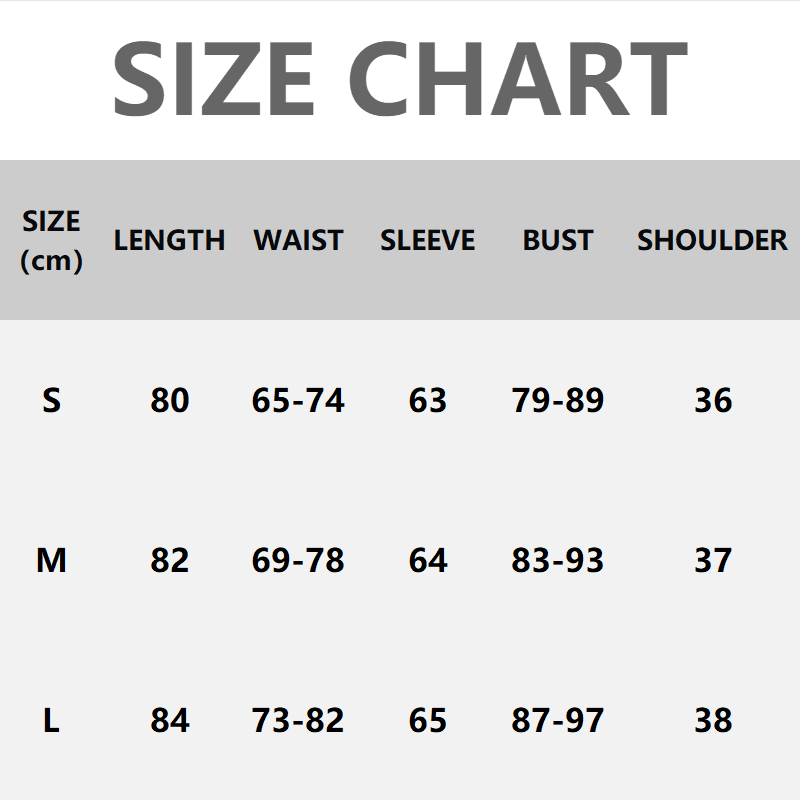Click the SIZE CHART title
The image size is (800, 800).
400,80
